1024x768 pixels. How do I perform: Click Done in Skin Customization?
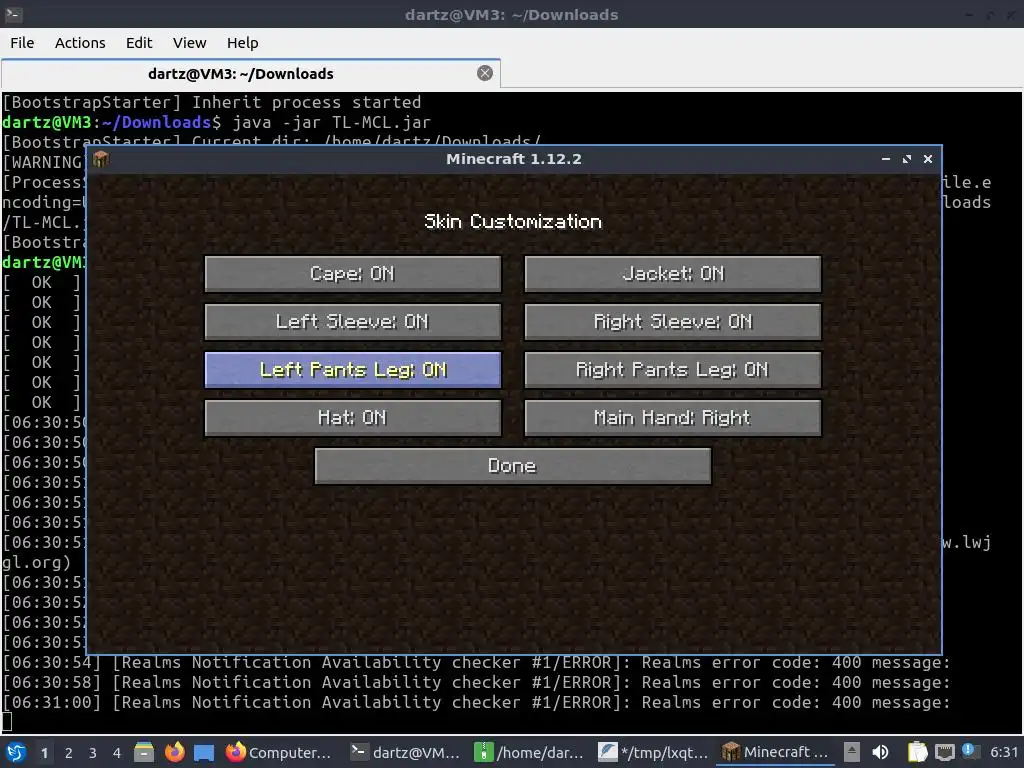[x=513, y=466]
